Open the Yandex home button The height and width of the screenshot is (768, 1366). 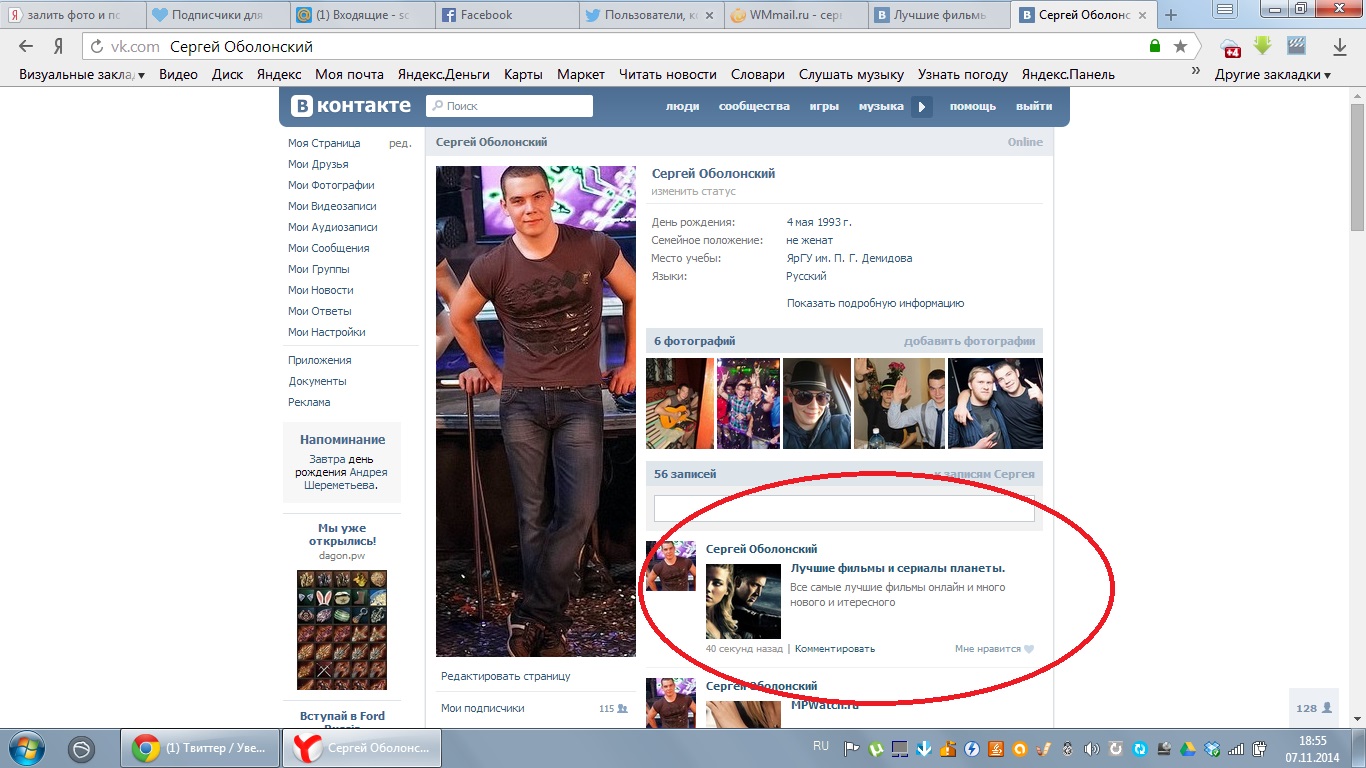point(59,46)
